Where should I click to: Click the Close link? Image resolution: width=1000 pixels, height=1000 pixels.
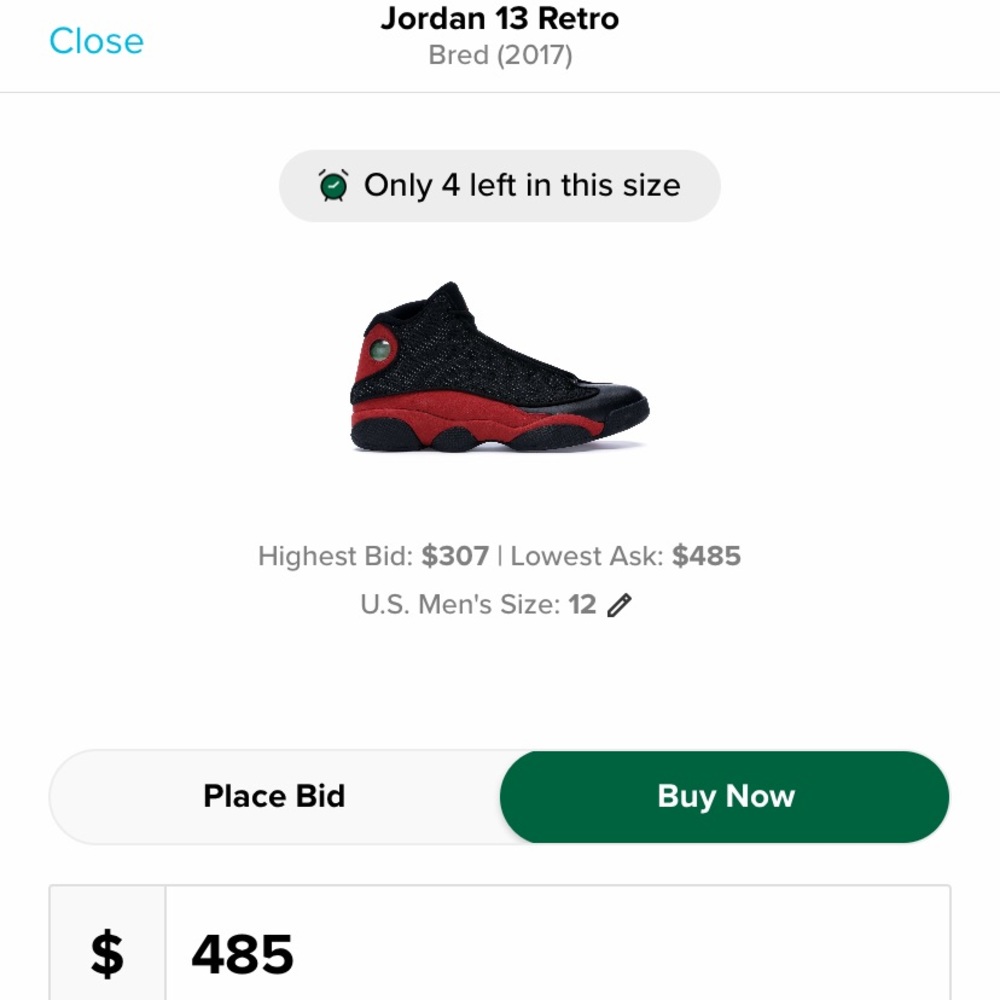[x=95, y=41]
